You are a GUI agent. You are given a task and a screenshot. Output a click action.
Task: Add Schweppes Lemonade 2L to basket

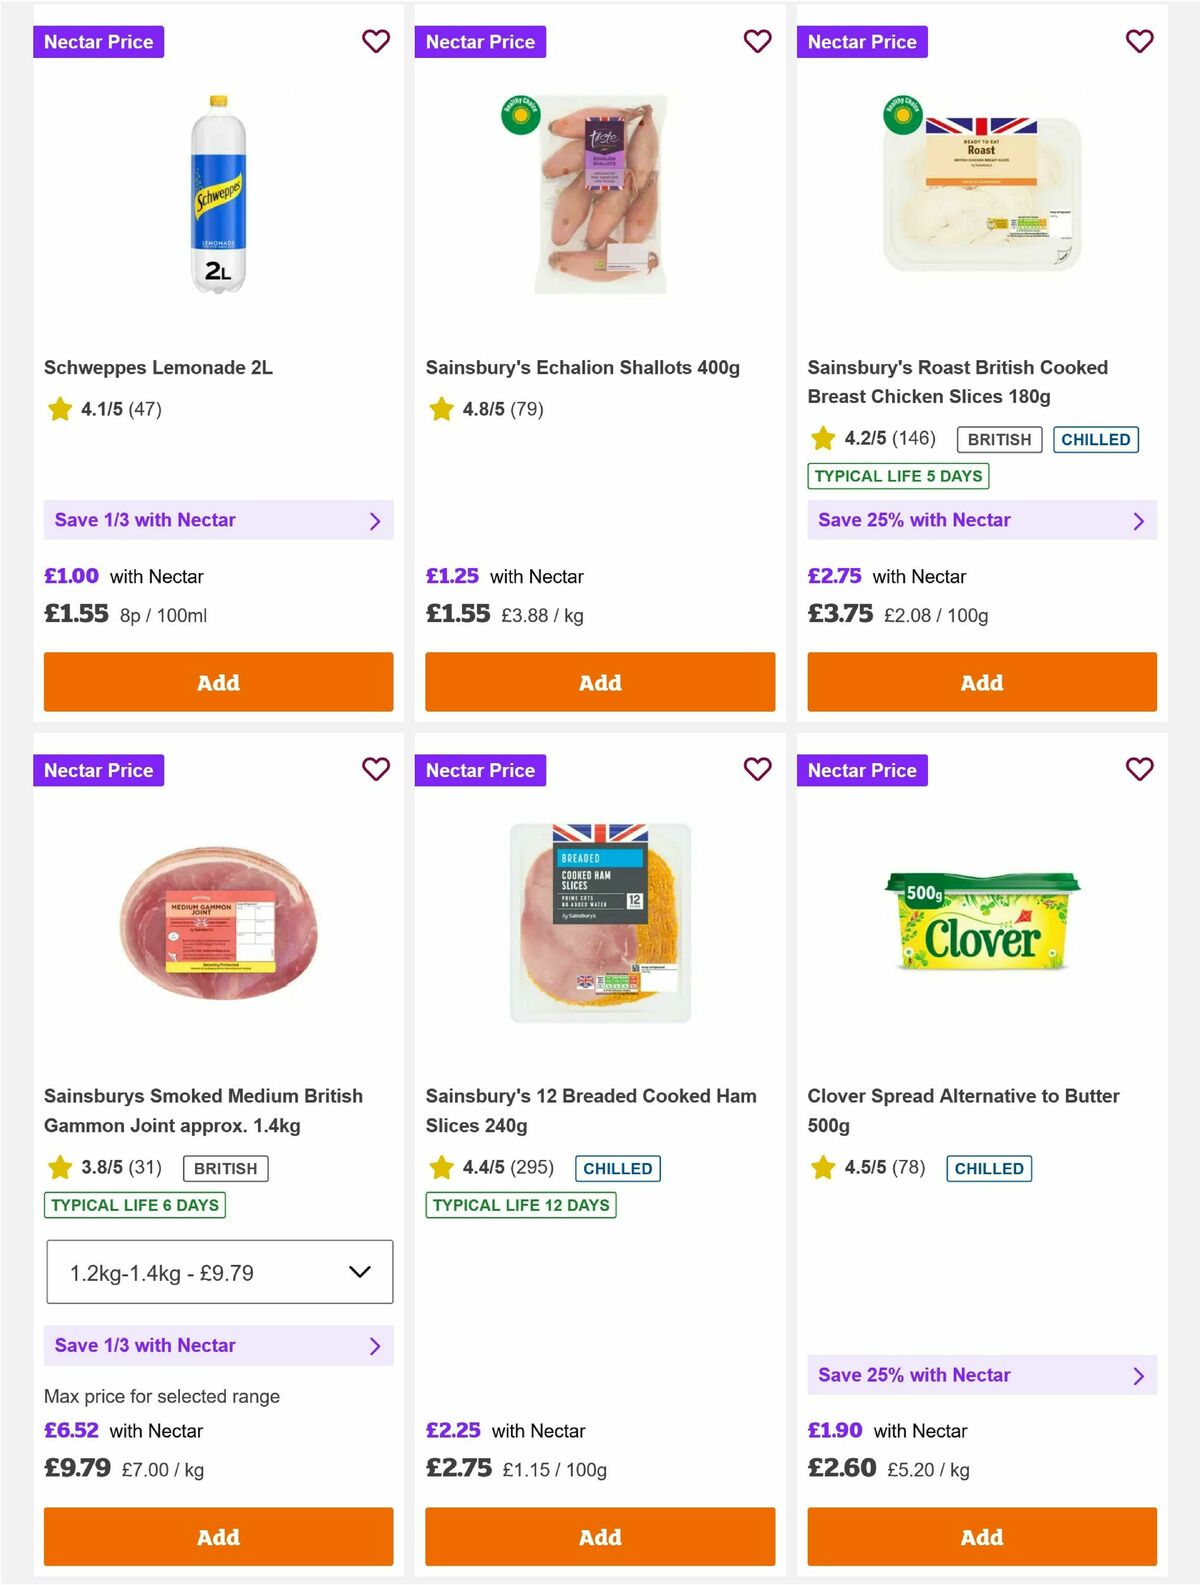coord(218,682)
